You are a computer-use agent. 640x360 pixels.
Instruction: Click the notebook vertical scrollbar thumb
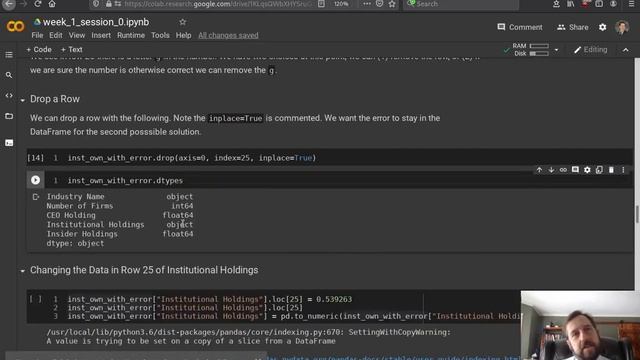[637, 213]
